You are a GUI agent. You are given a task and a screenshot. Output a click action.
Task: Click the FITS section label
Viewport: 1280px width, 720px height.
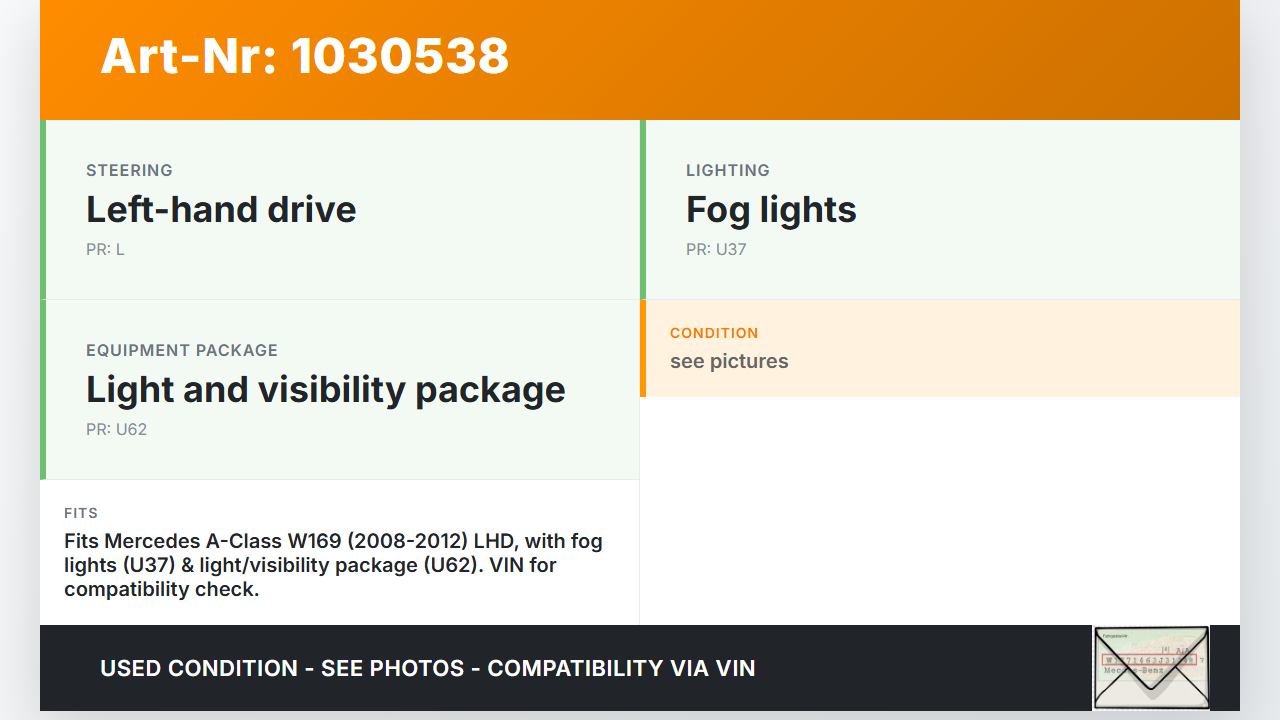pyautogui.click(x=81, y=513)
